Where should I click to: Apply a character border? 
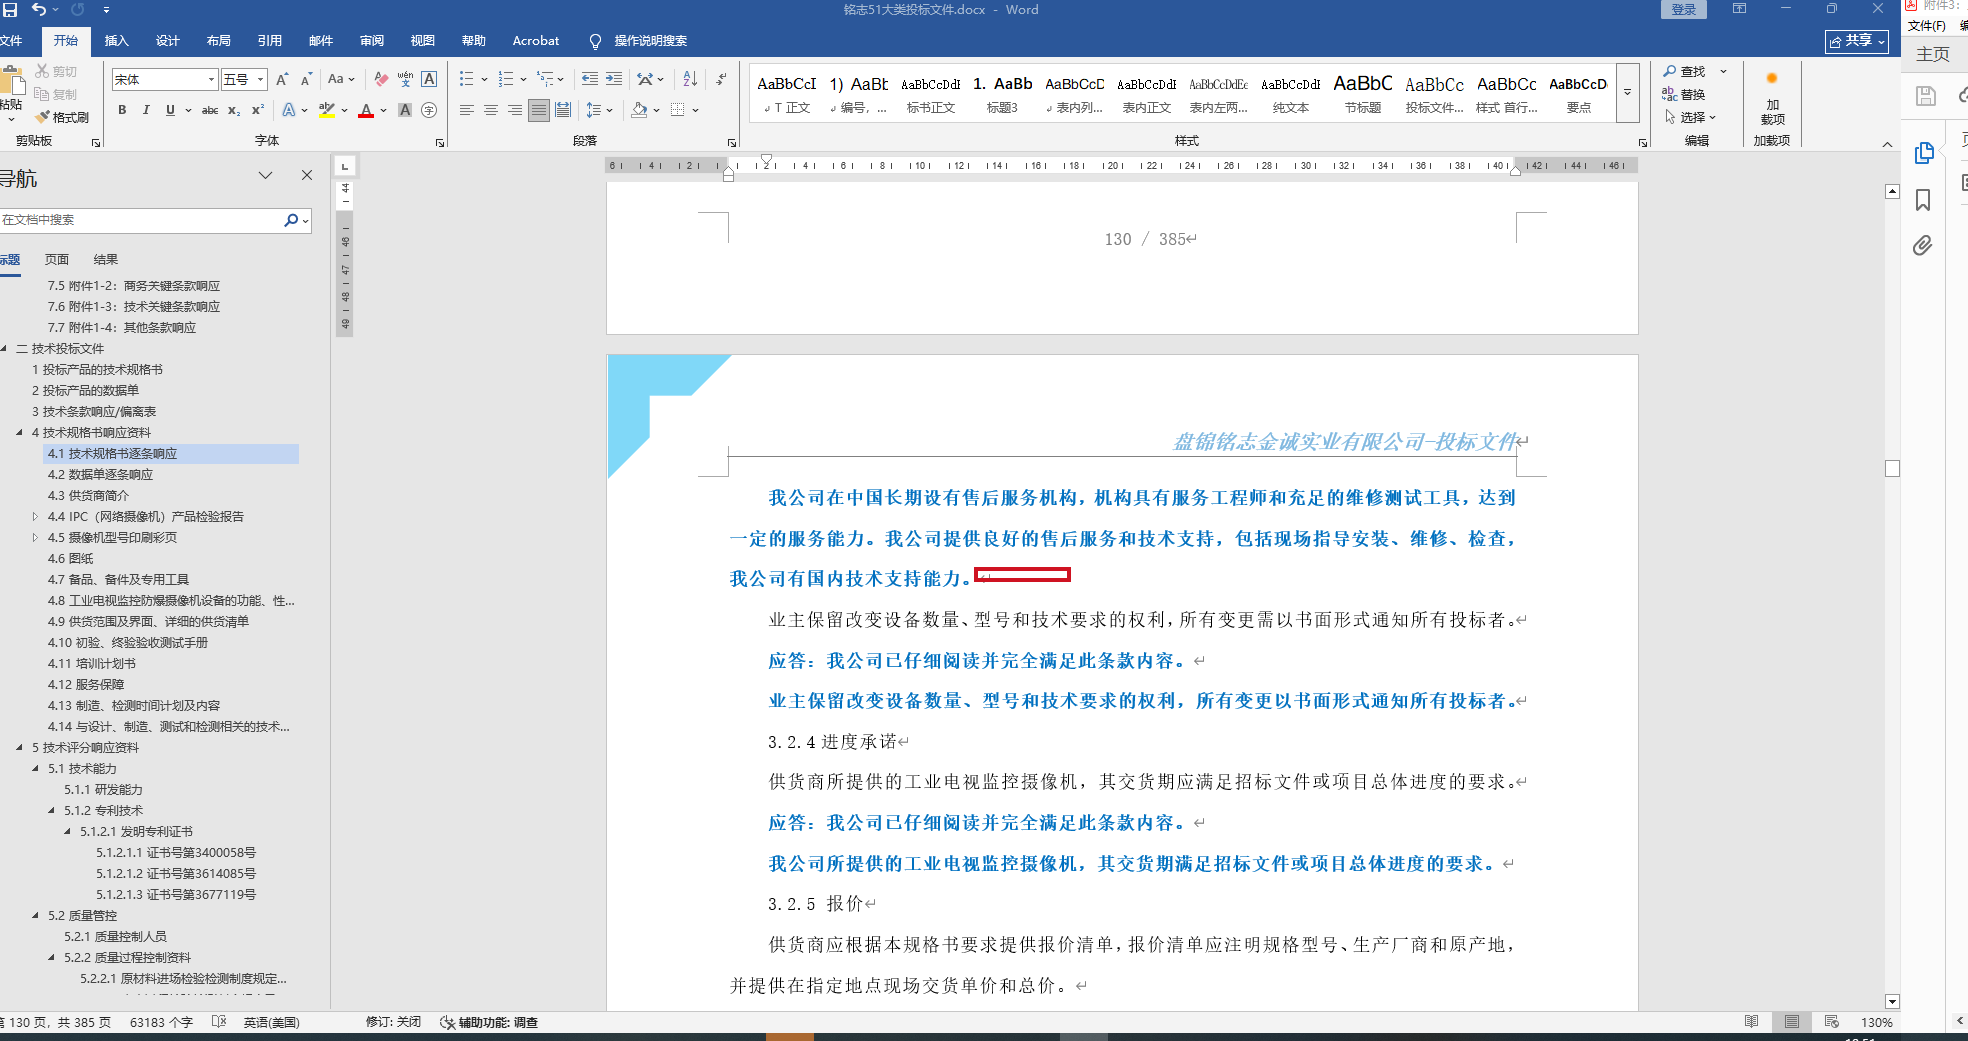pyautogui.click(x=429, y=79)
